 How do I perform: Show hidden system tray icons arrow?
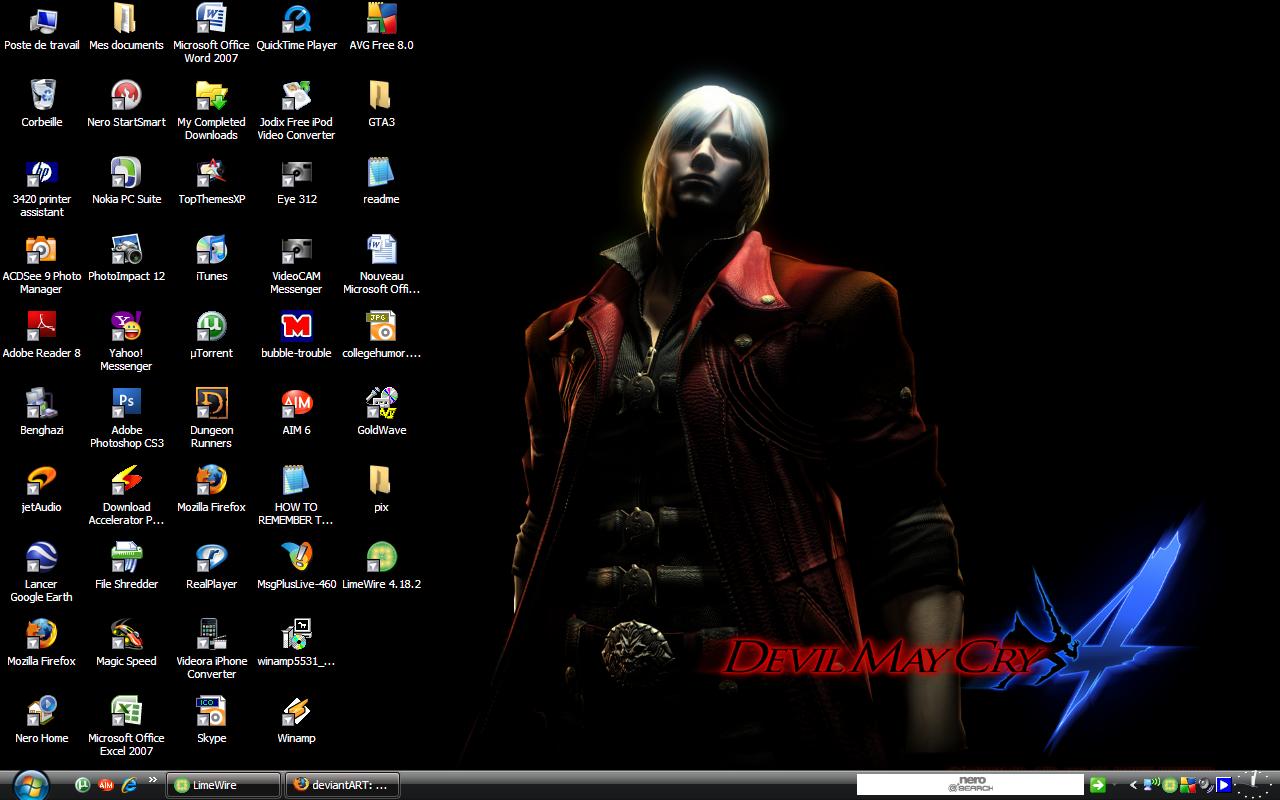click(1133, 785)
